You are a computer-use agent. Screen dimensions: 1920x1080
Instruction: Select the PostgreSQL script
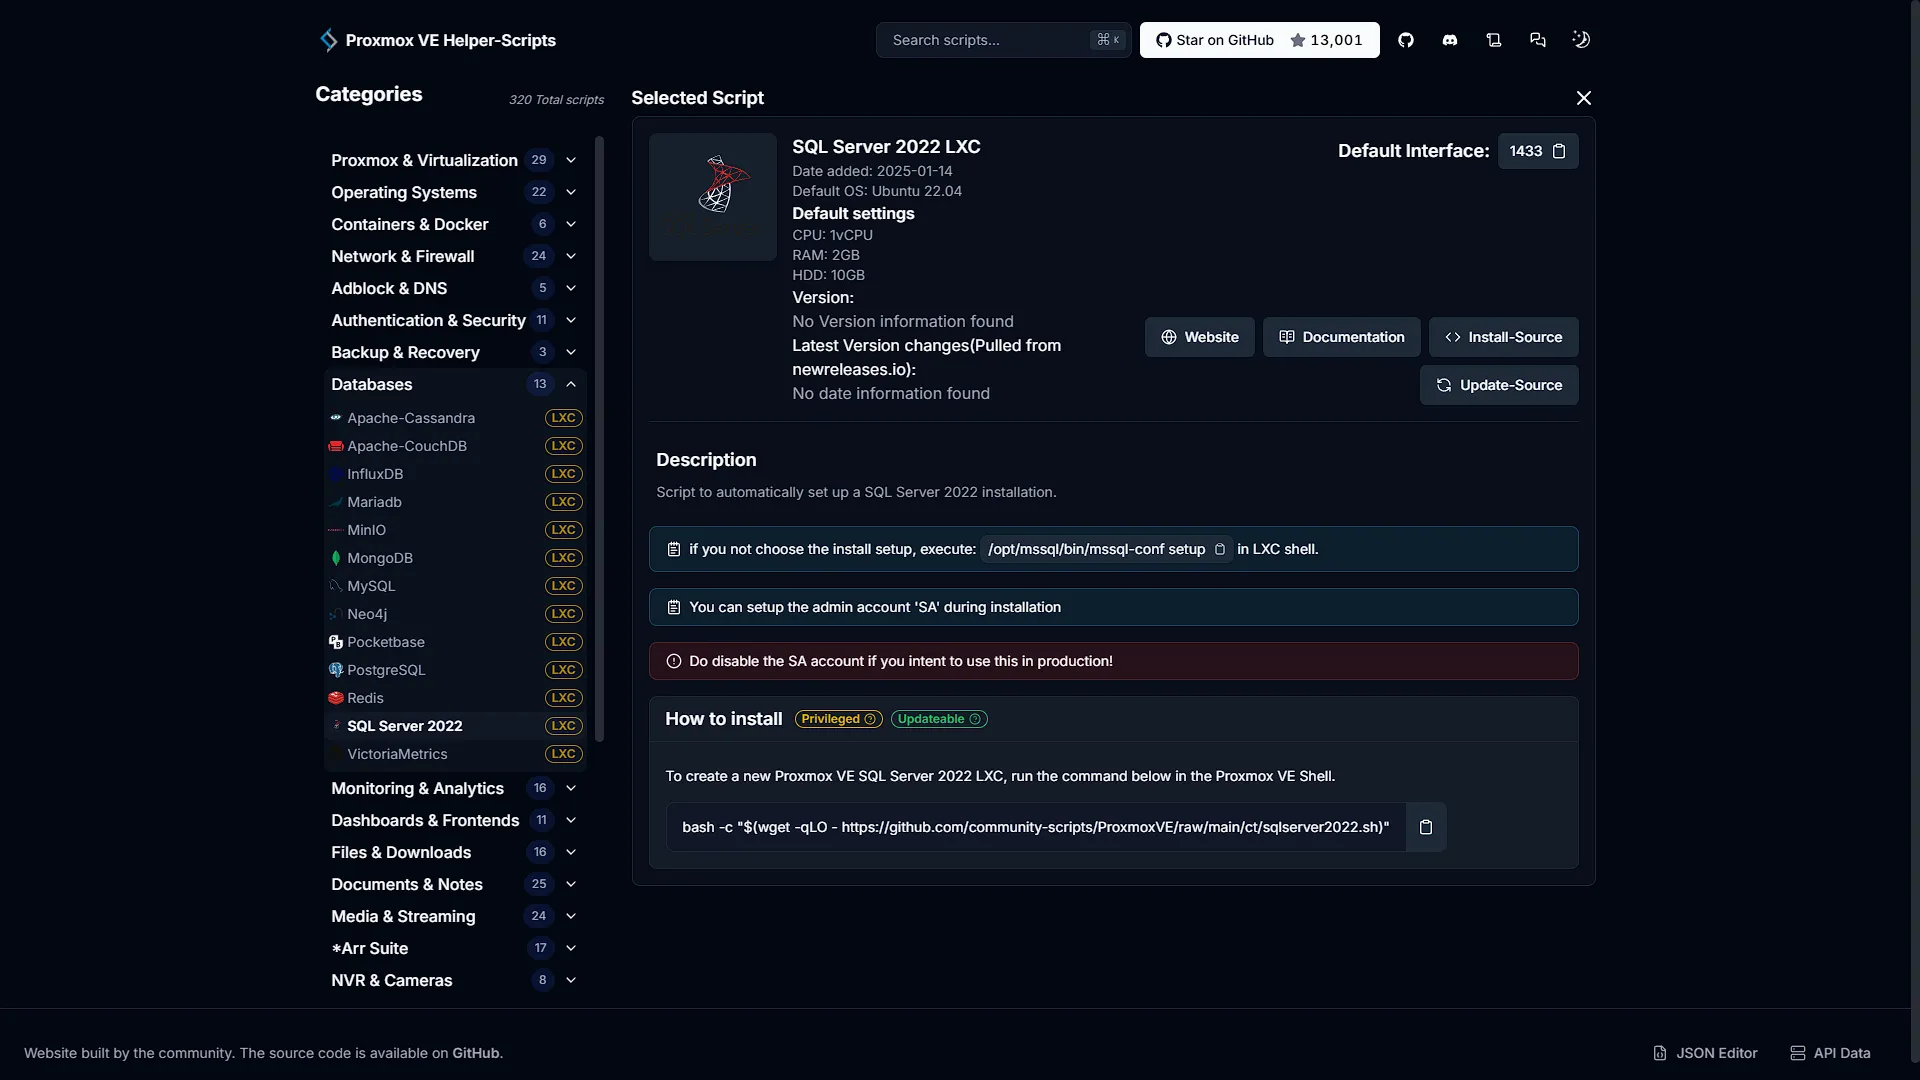pos(455,670)
